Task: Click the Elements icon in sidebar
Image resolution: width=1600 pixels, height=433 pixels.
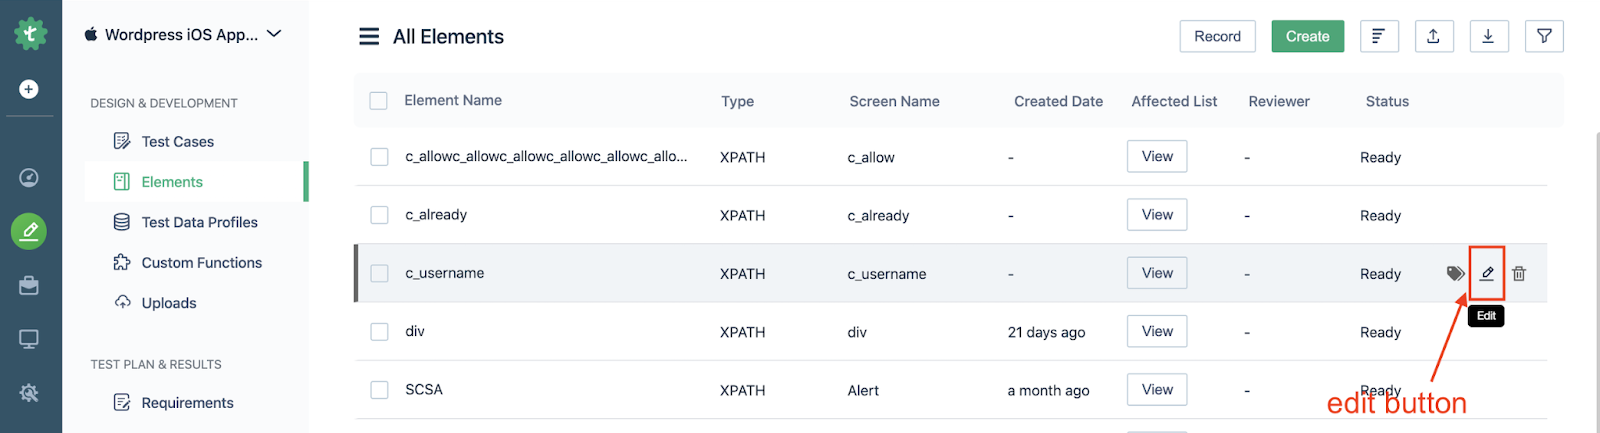Action: click(x=122, y=181)
